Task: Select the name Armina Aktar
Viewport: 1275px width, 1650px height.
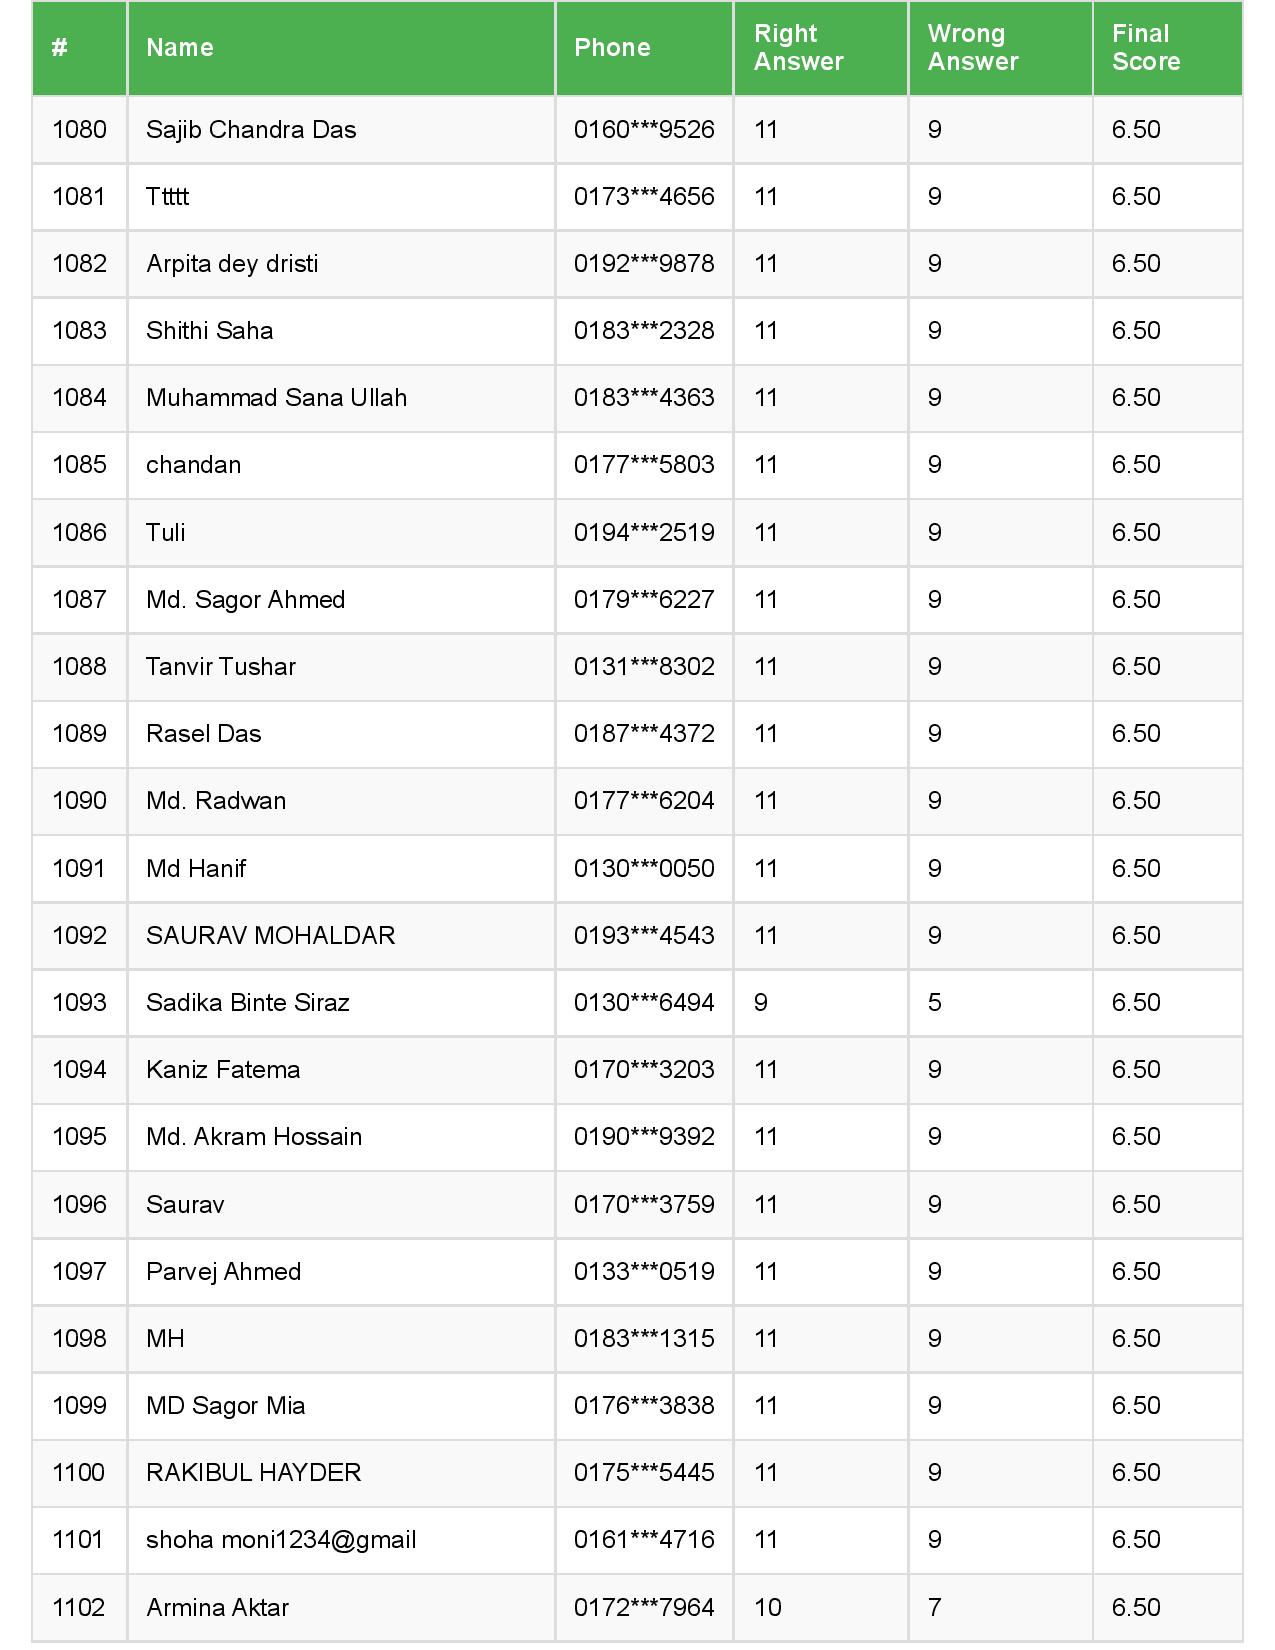Action: 217,1608
